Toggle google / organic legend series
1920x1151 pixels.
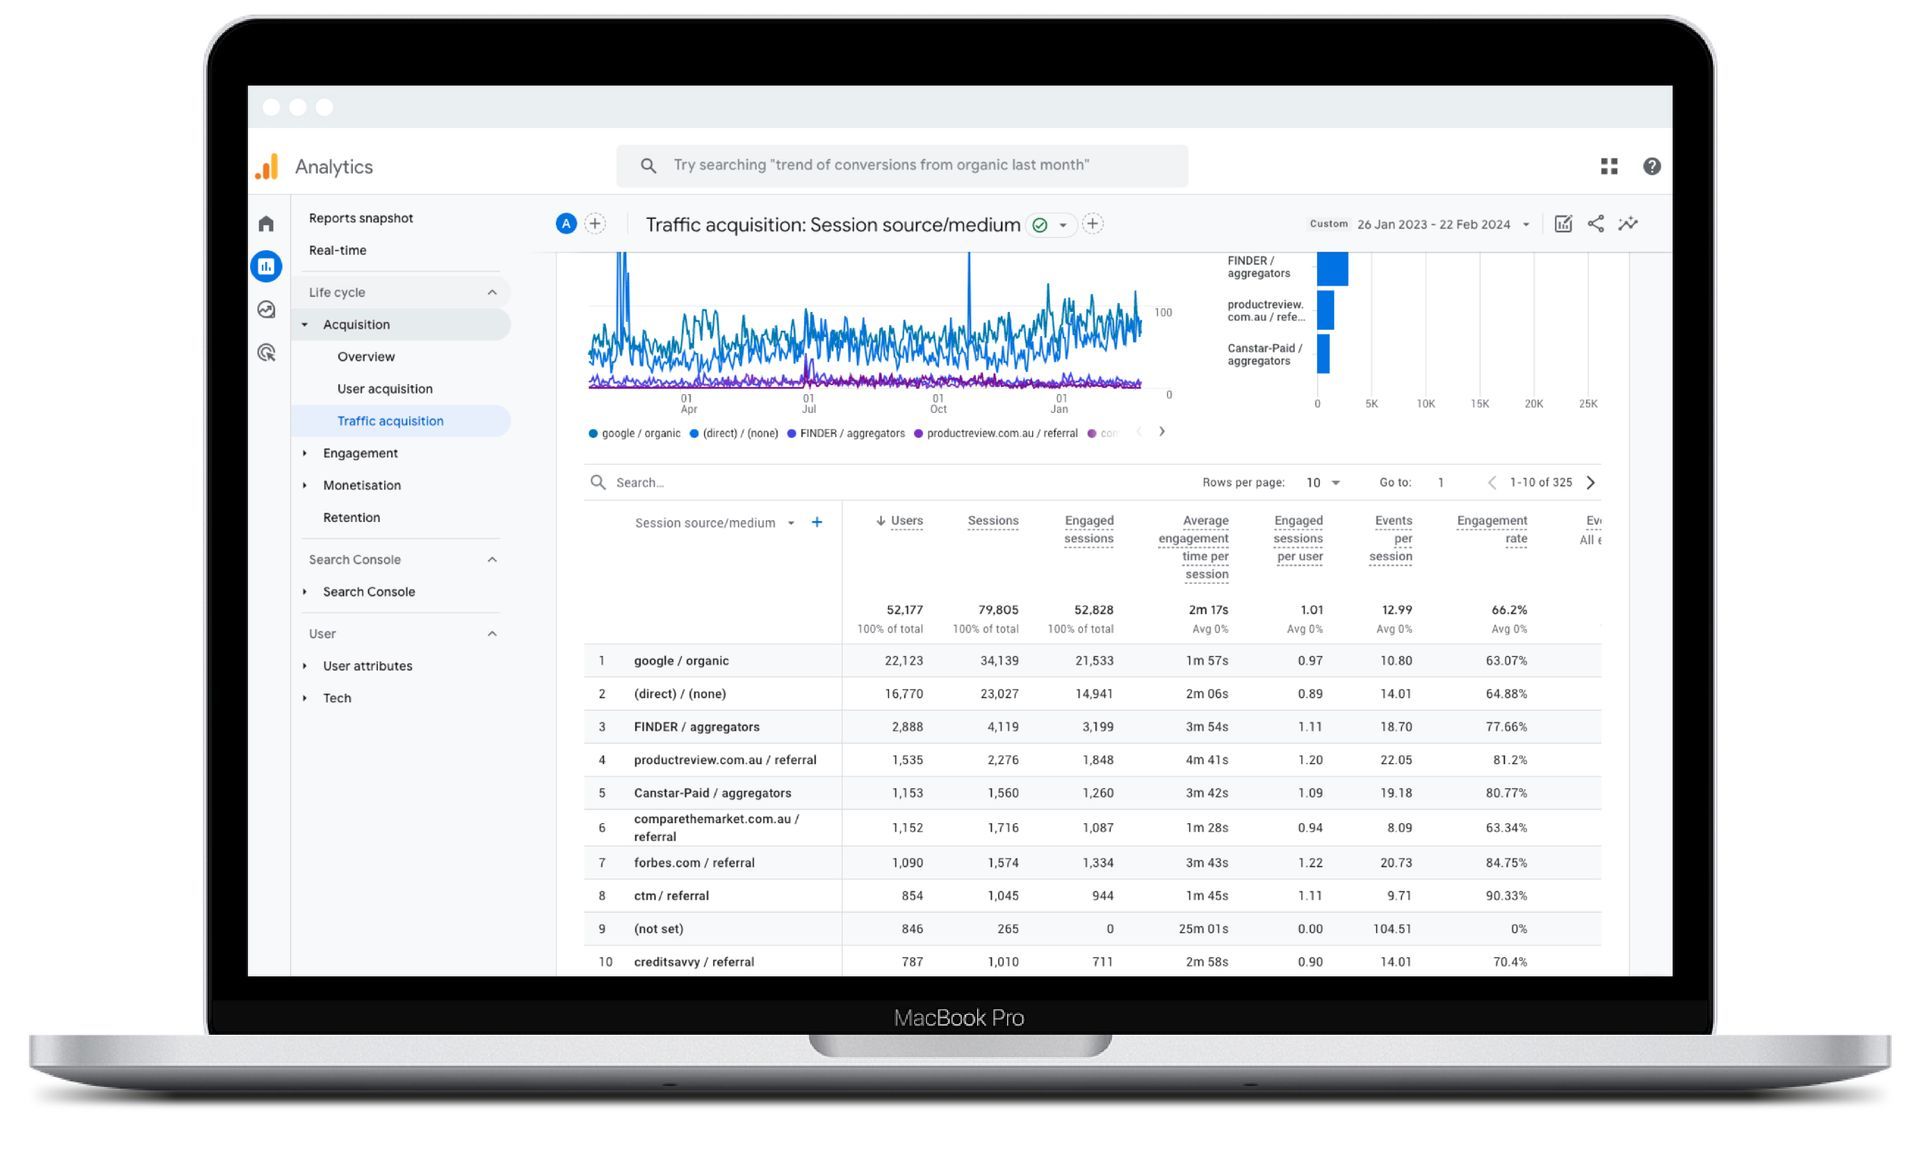(635, 434)
